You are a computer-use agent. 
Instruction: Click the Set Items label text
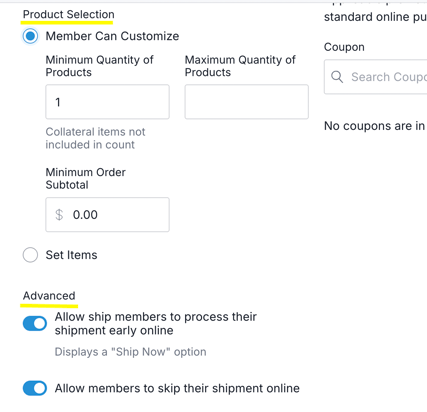71,255
